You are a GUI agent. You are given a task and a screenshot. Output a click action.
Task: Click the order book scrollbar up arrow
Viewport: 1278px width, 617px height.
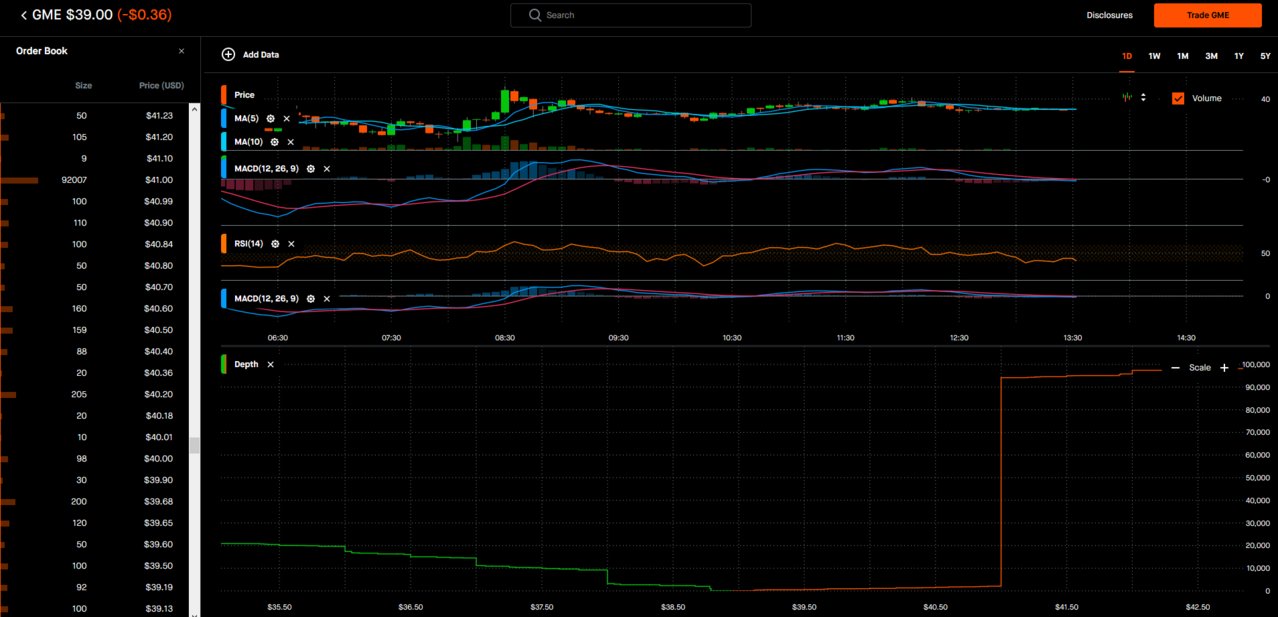[x=195, y=108]
